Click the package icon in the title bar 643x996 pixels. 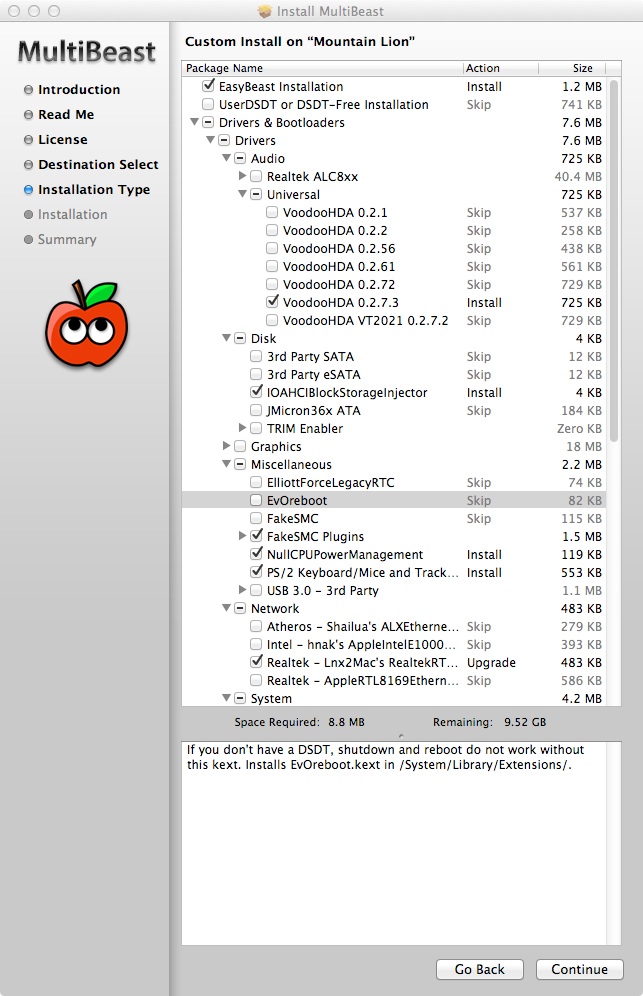tap(264, 11)
